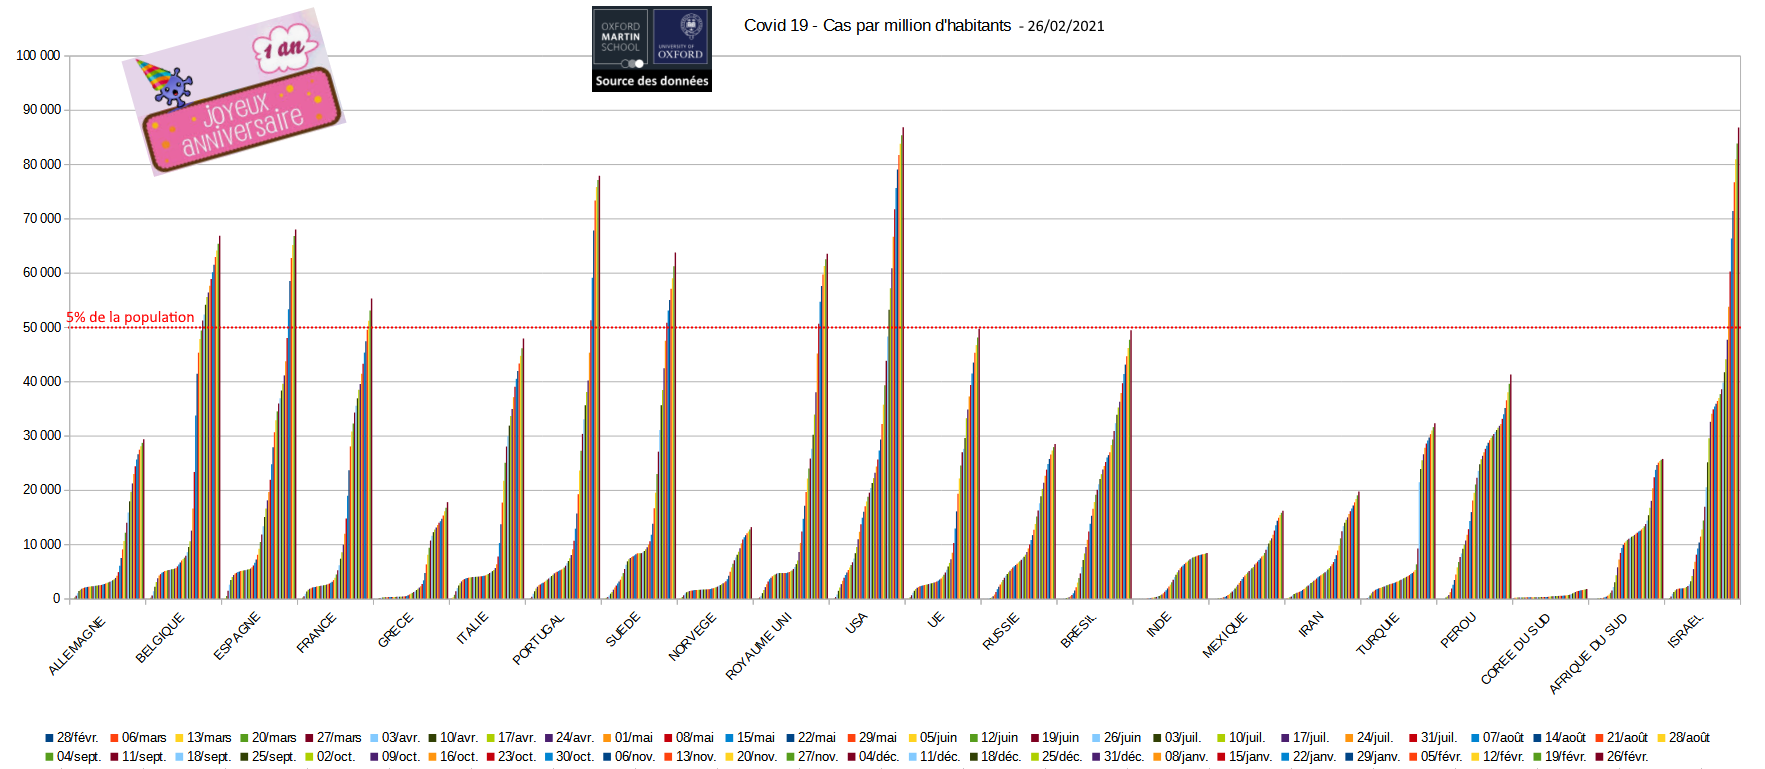
Task: Click the party-hat virus cartoon icon
Action: (164, 83)
